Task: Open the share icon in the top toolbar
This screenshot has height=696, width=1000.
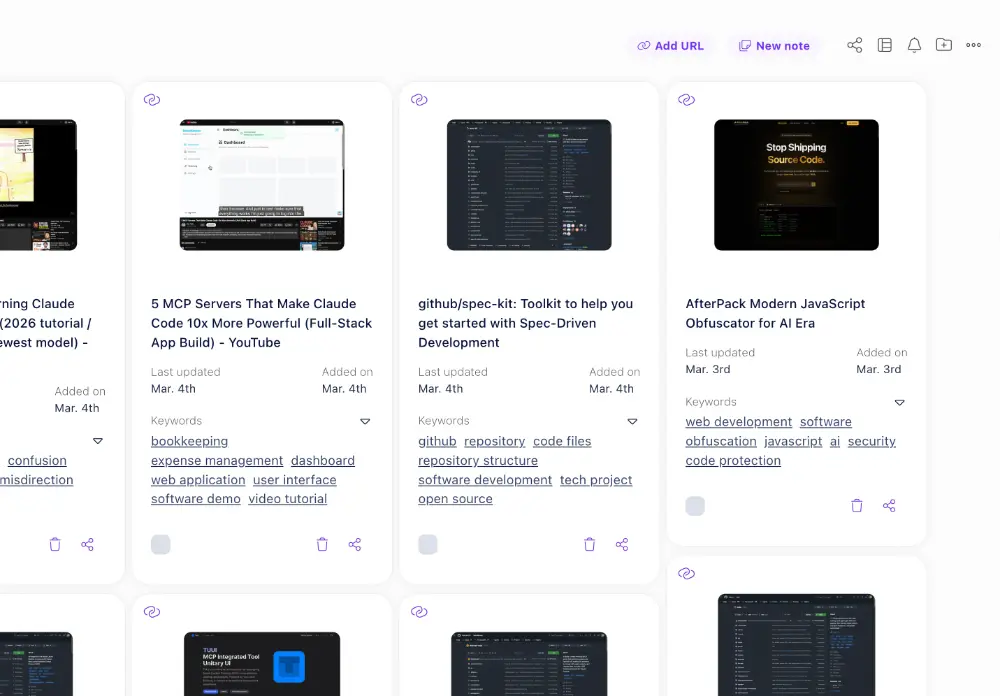Action: pyautogui.click(x=855, y=45)
